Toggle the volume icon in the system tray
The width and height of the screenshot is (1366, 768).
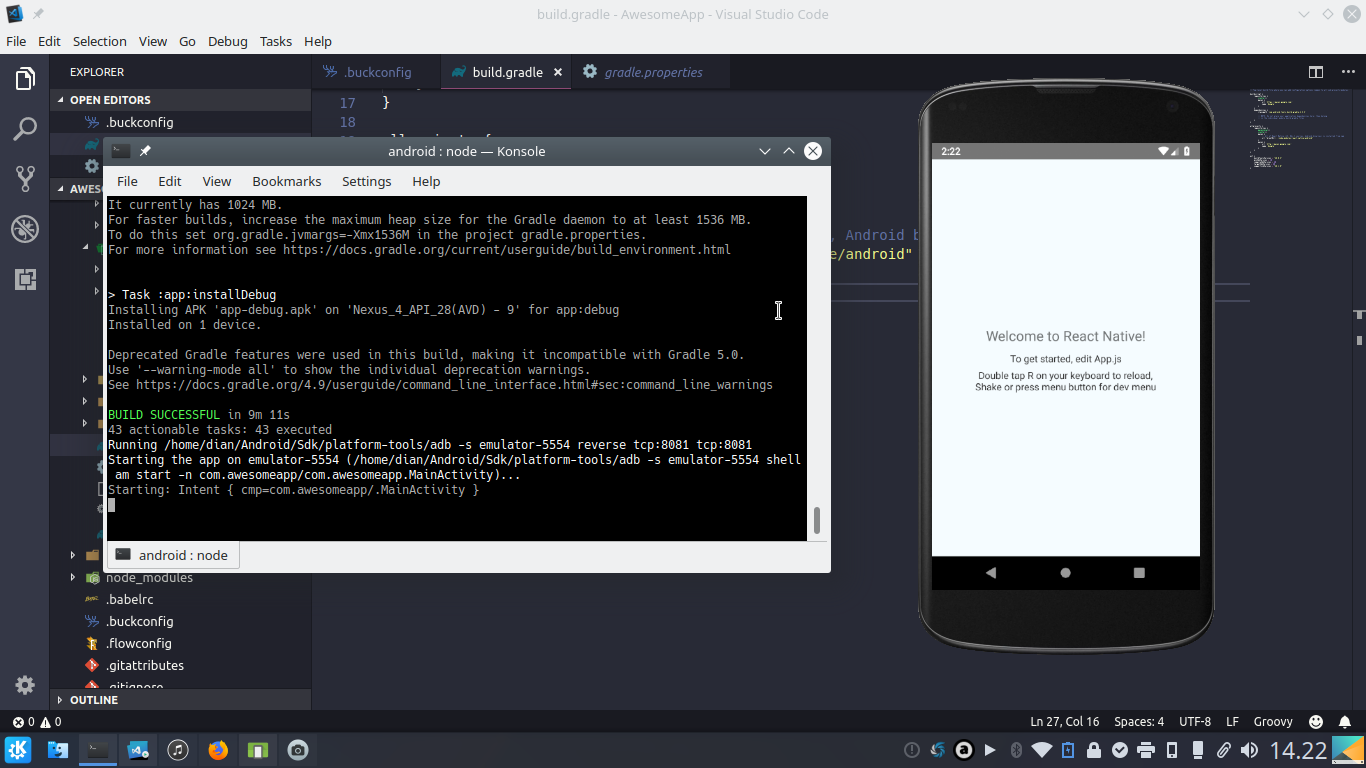click(1248, 749)
